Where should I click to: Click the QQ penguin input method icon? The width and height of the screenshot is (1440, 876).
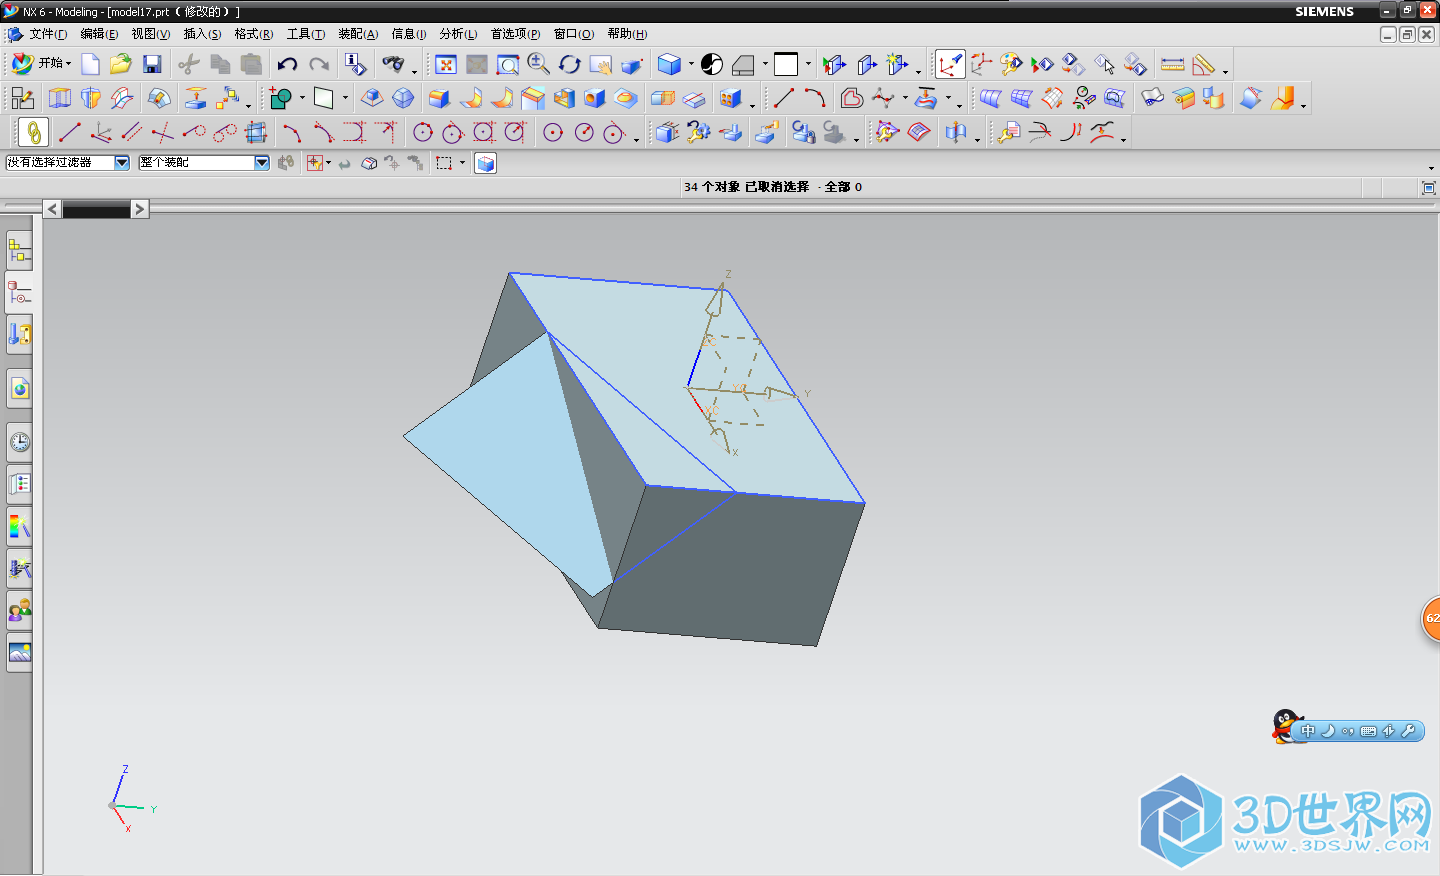click(x=1285, y=726)
